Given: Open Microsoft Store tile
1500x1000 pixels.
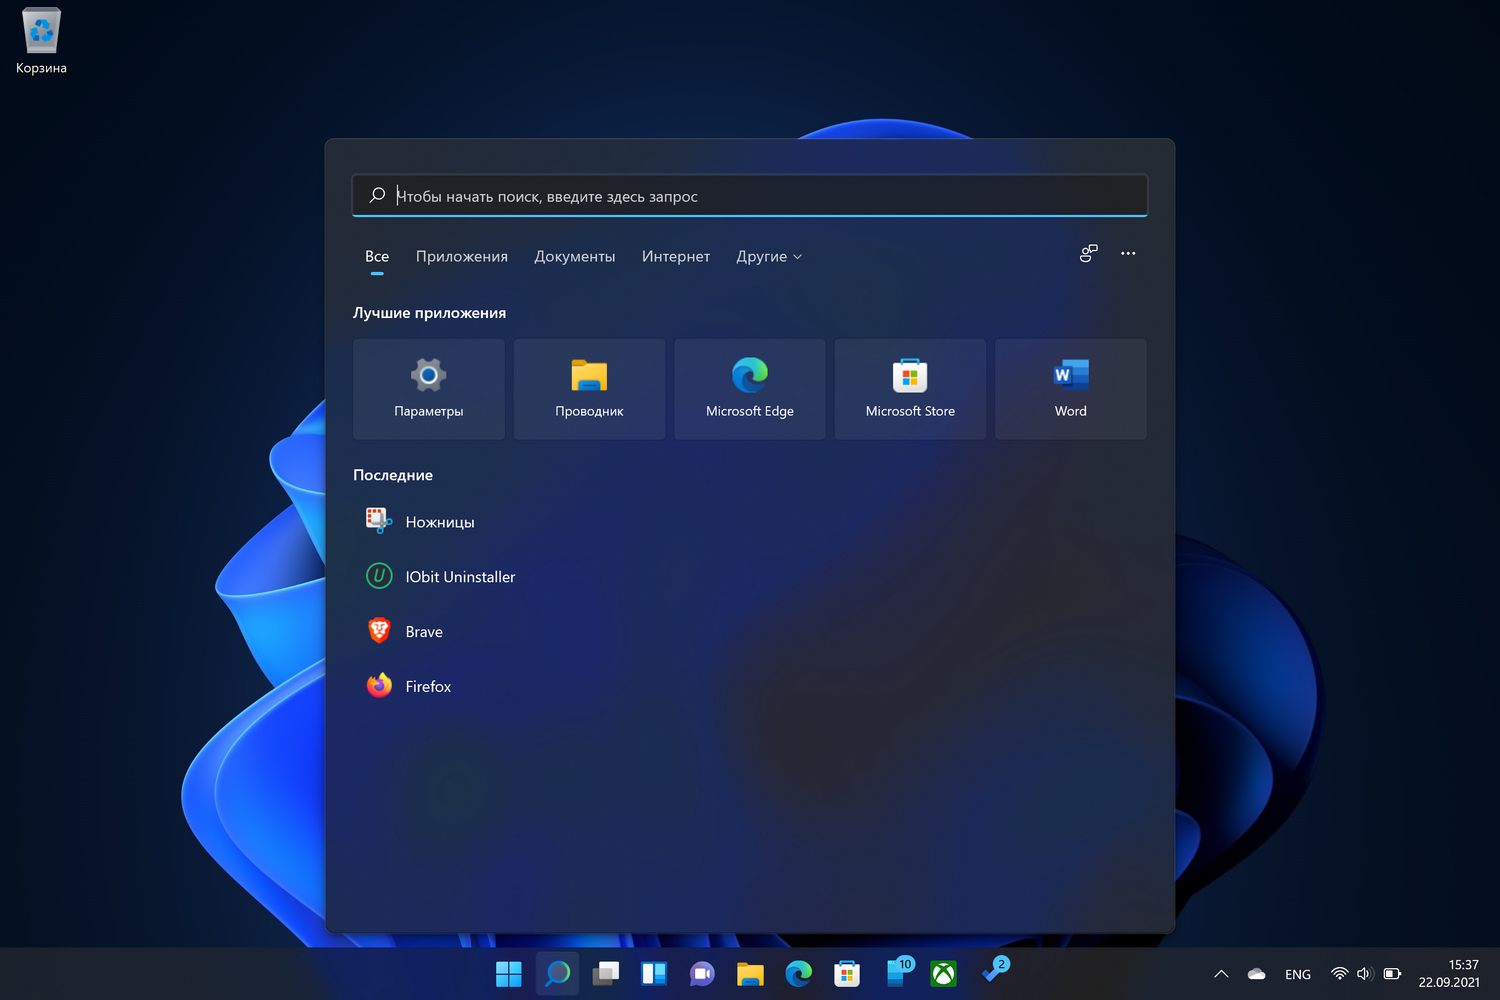Looking at the screenshot, I should 910,389.
